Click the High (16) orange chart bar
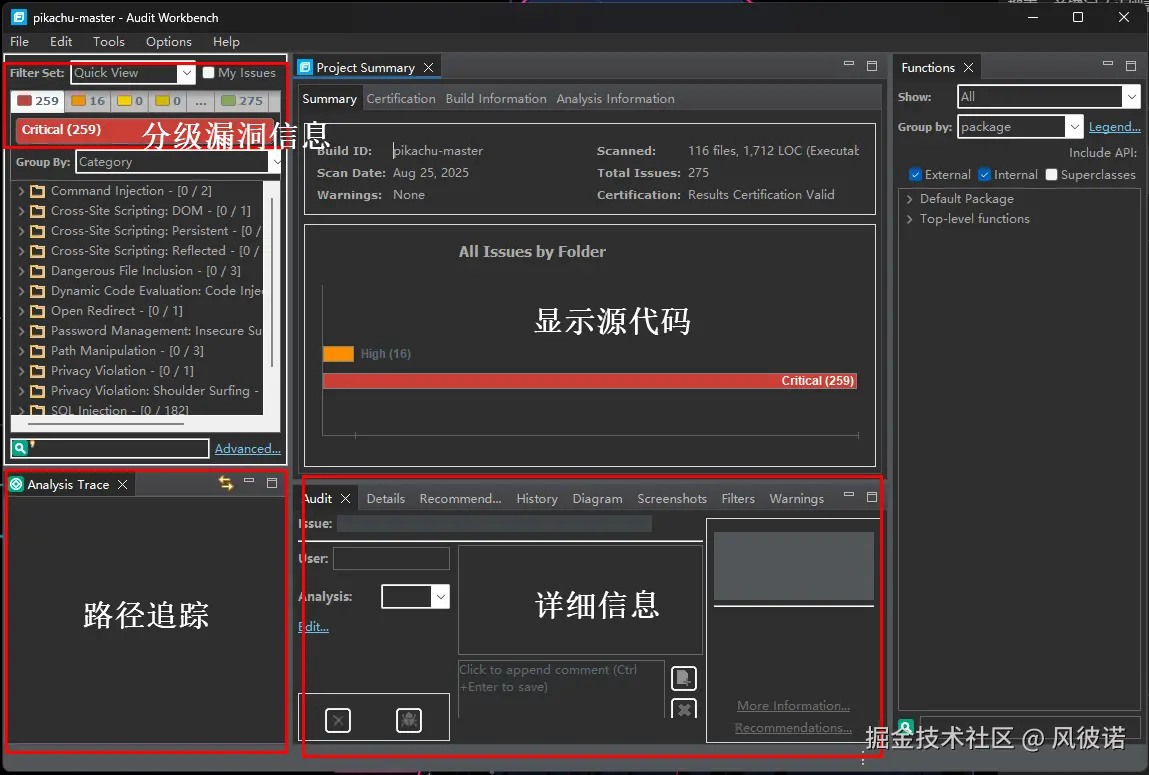The height and width of the screenshot is (775, 1149). pos(339,354)
